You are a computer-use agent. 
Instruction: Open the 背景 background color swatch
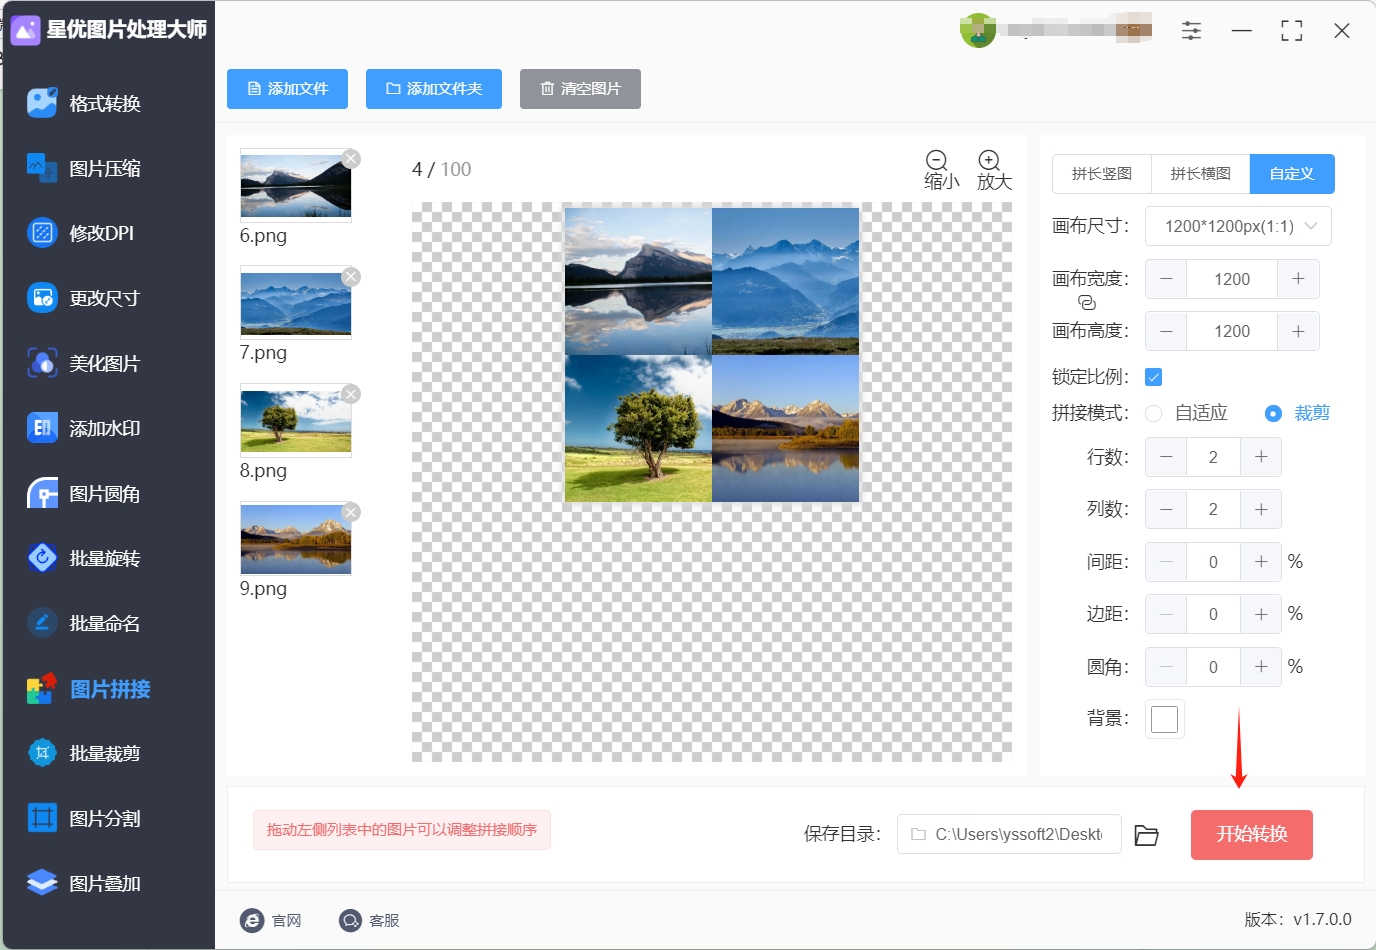point(1165,719)
